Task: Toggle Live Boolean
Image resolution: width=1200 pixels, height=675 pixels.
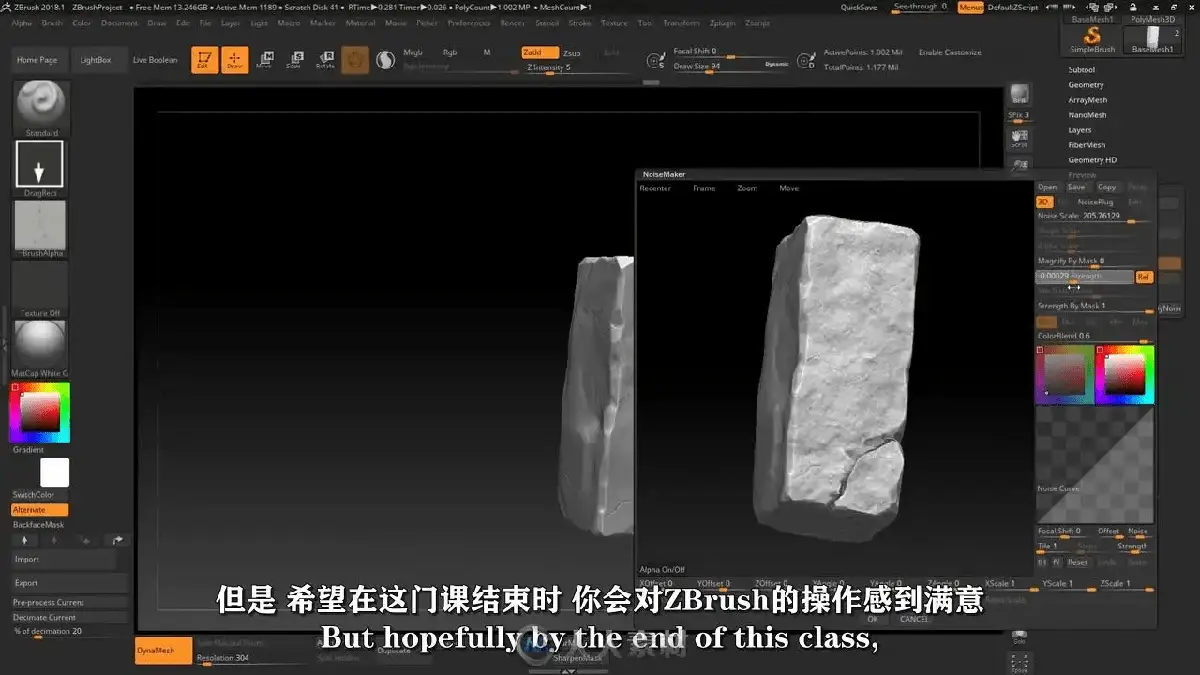Action: (x=155, y=60)
